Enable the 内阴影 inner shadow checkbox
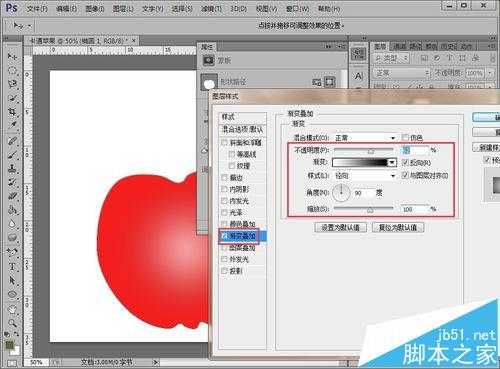Screen dimensions: 500x369 pyautogui.click(x=224, y=189)
